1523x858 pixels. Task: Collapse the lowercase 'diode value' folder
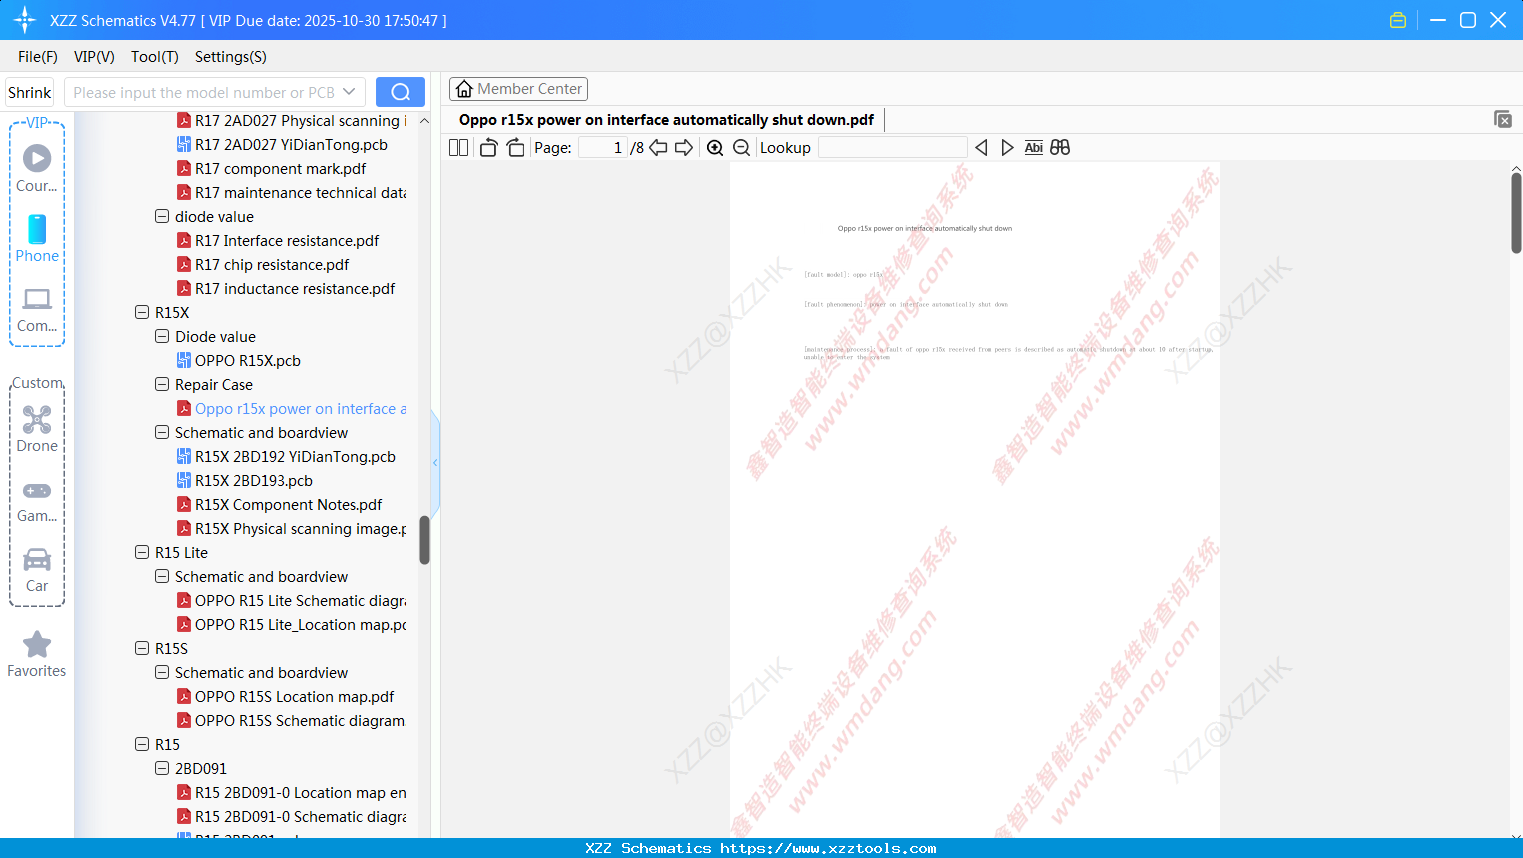[162, 216]
